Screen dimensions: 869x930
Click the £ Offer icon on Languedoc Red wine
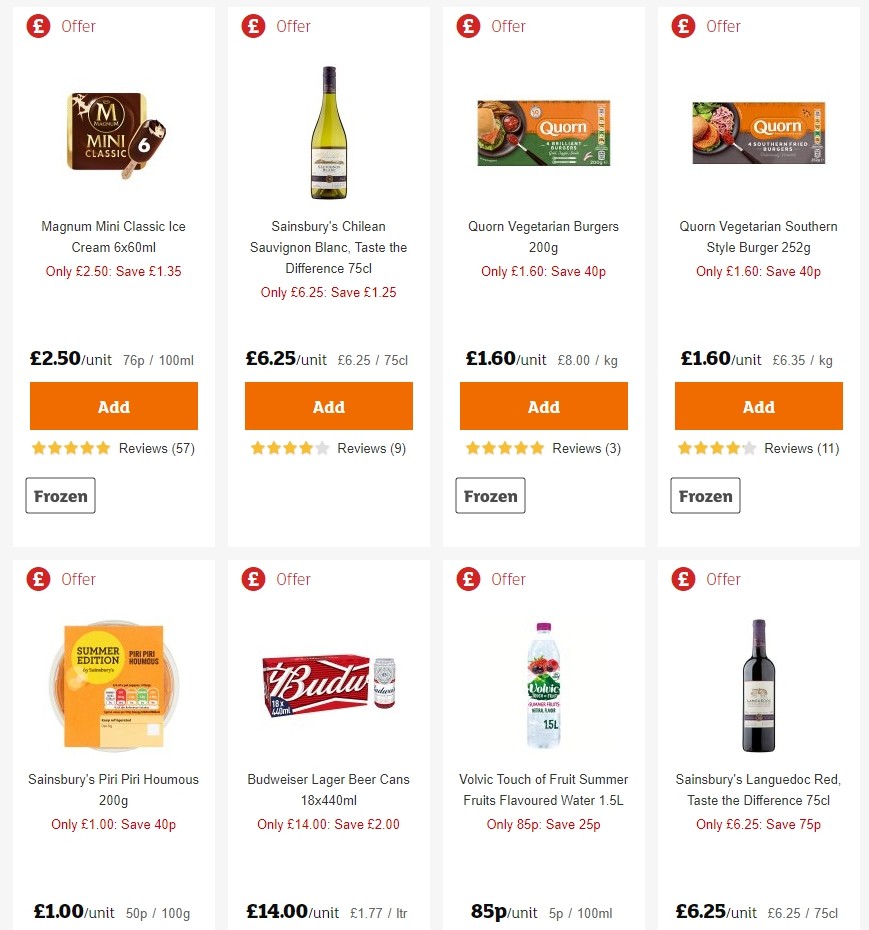[683, 579]
